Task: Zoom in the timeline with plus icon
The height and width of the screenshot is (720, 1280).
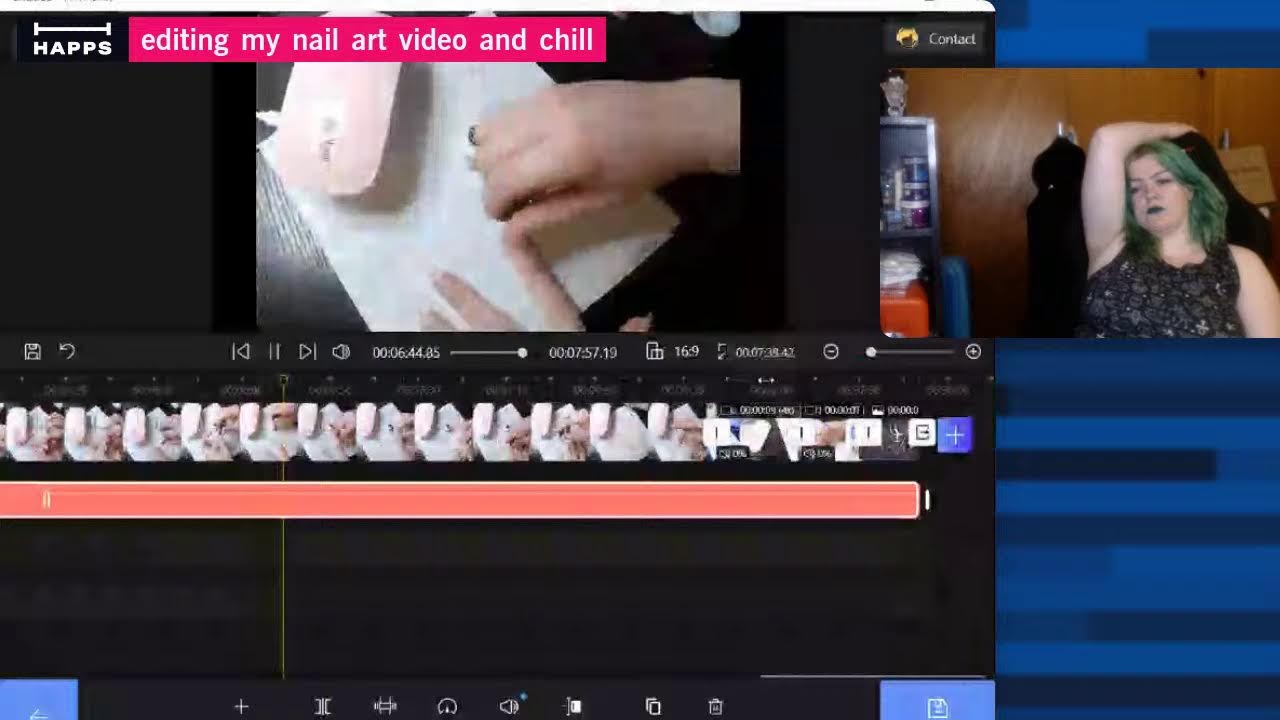Action: point(973,352)
